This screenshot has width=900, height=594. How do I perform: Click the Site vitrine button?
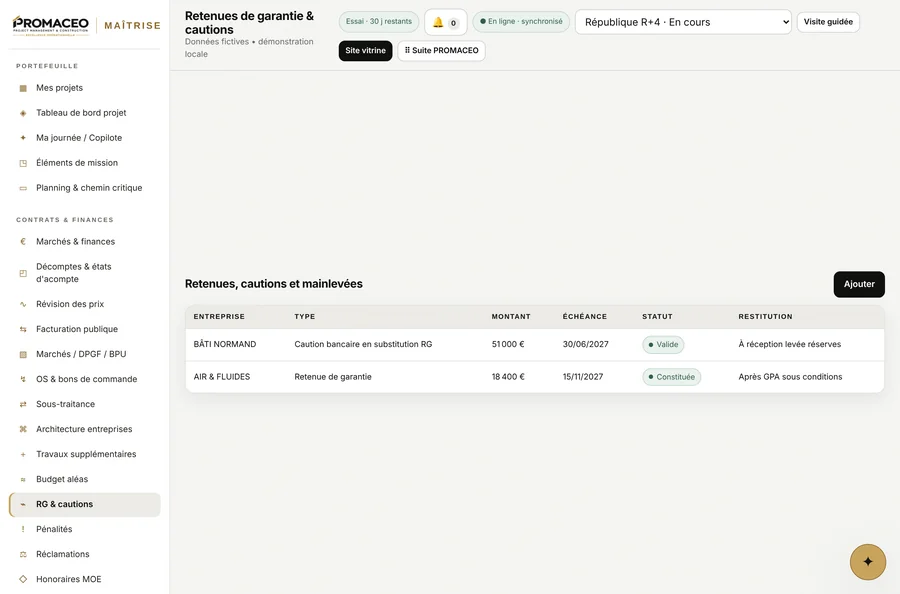(x=365, y=51)
